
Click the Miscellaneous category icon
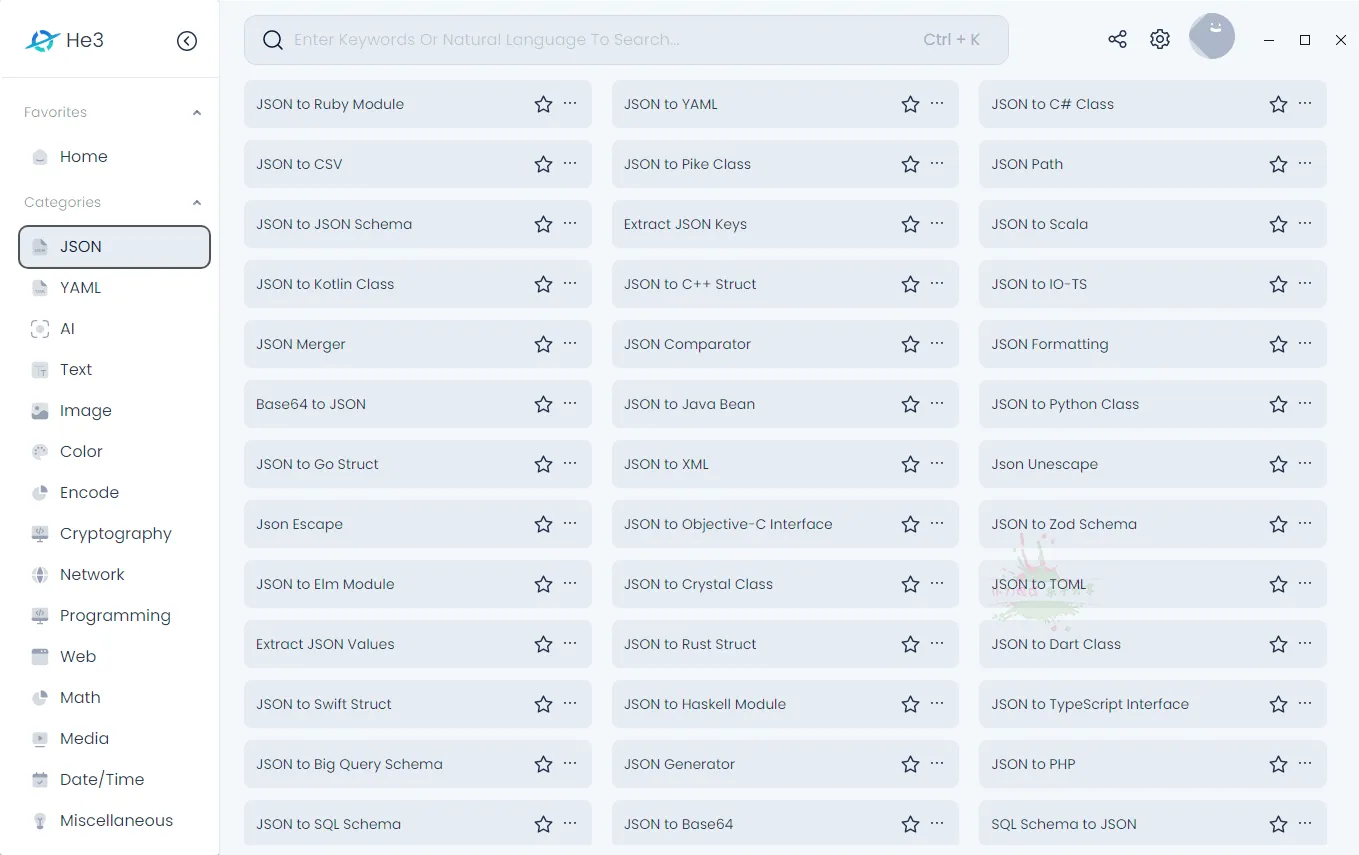(x=40, y=821)
